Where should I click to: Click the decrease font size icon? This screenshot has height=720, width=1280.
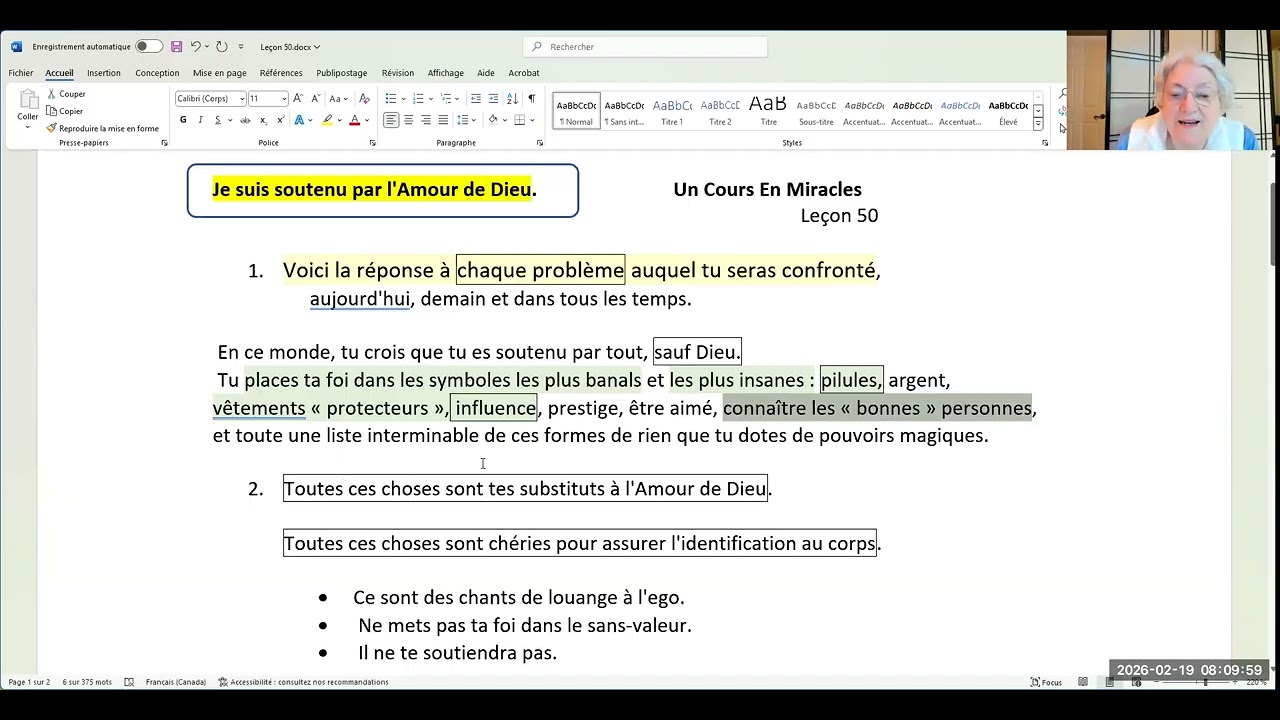click(315, 98)
